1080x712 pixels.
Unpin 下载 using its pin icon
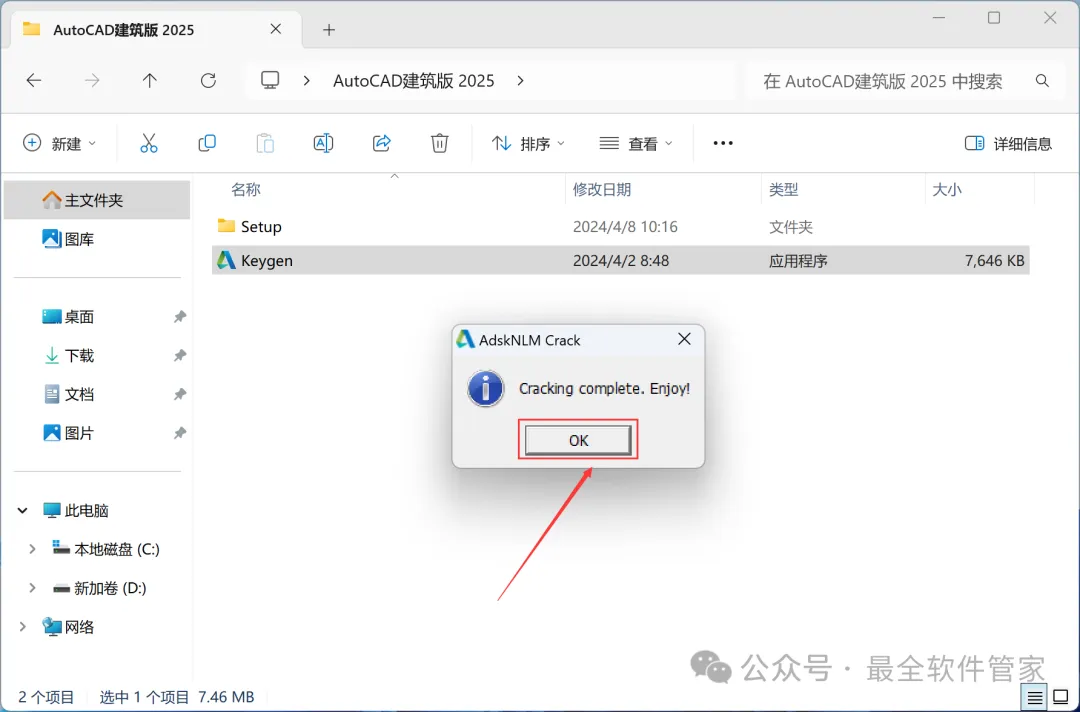point(179,355)
